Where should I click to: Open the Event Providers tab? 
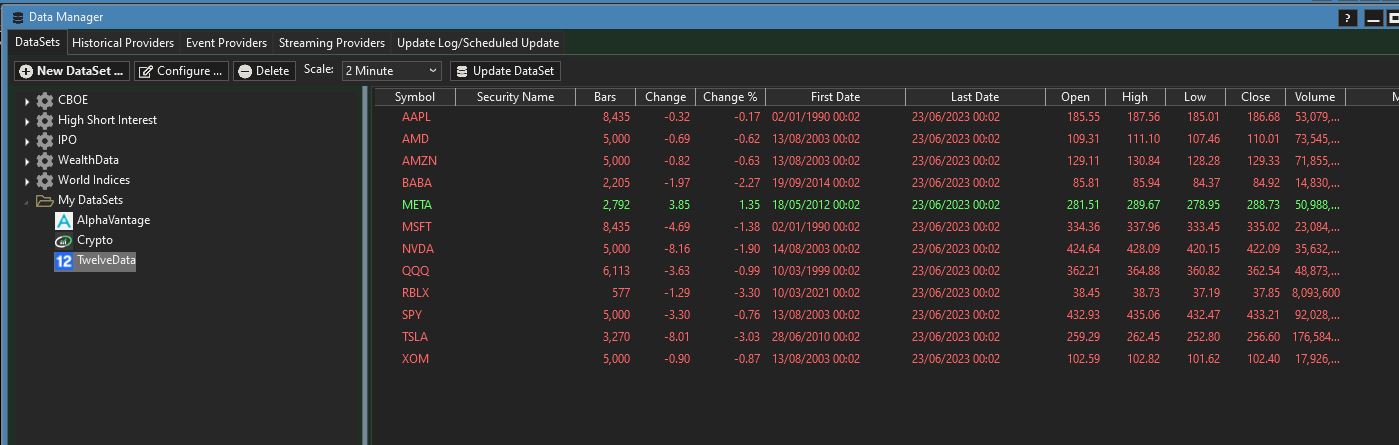pyautogui.click(x=226, y=43)
